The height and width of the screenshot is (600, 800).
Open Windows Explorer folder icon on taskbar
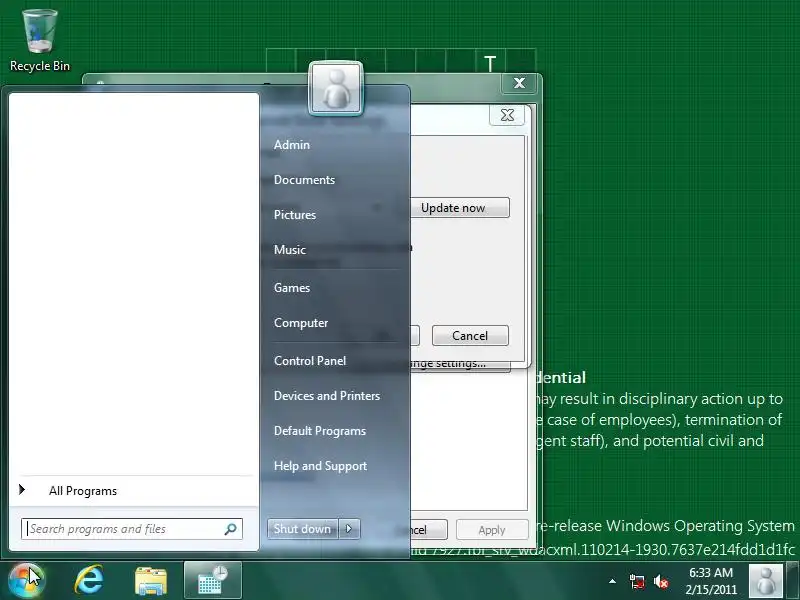pyautogui.click(x=151, y=581)
